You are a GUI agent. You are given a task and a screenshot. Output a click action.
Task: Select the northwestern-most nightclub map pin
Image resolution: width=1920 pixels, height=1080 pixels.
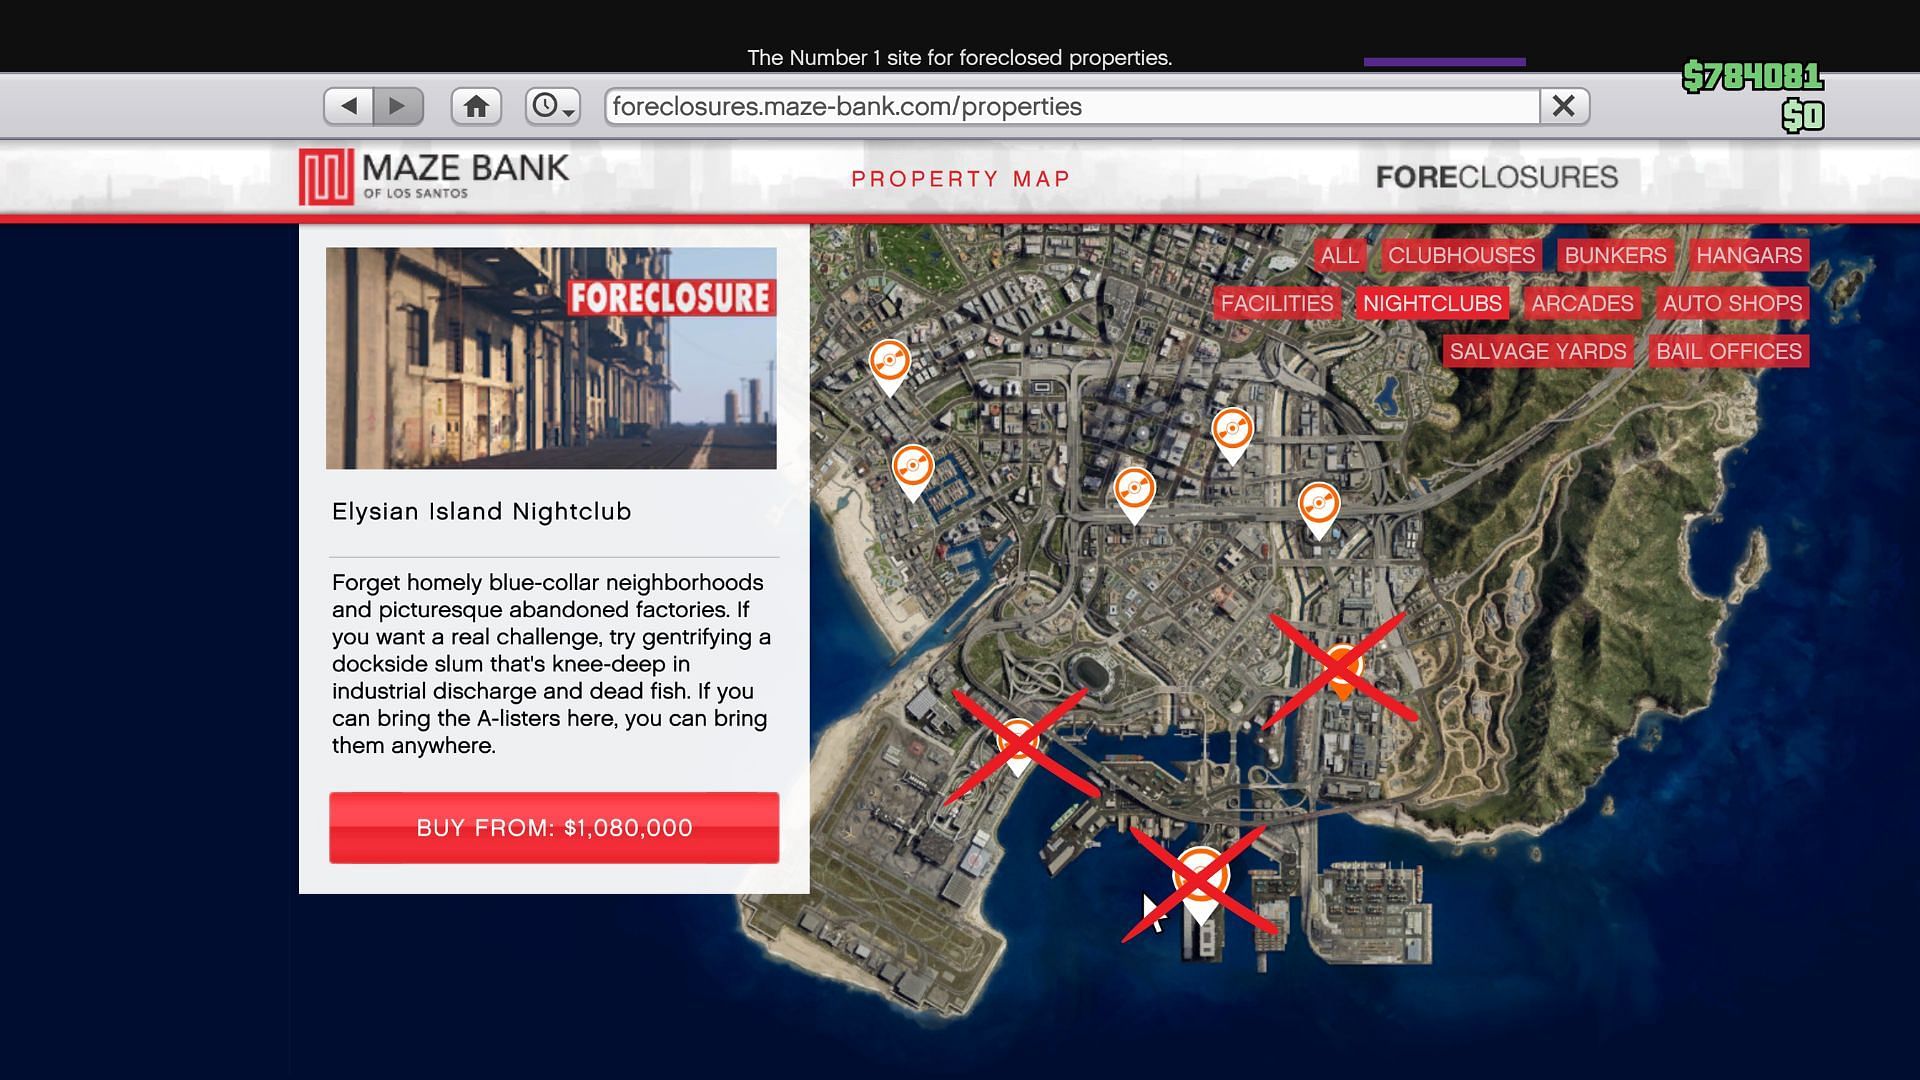pyautogui.click(x=889, y=364)
